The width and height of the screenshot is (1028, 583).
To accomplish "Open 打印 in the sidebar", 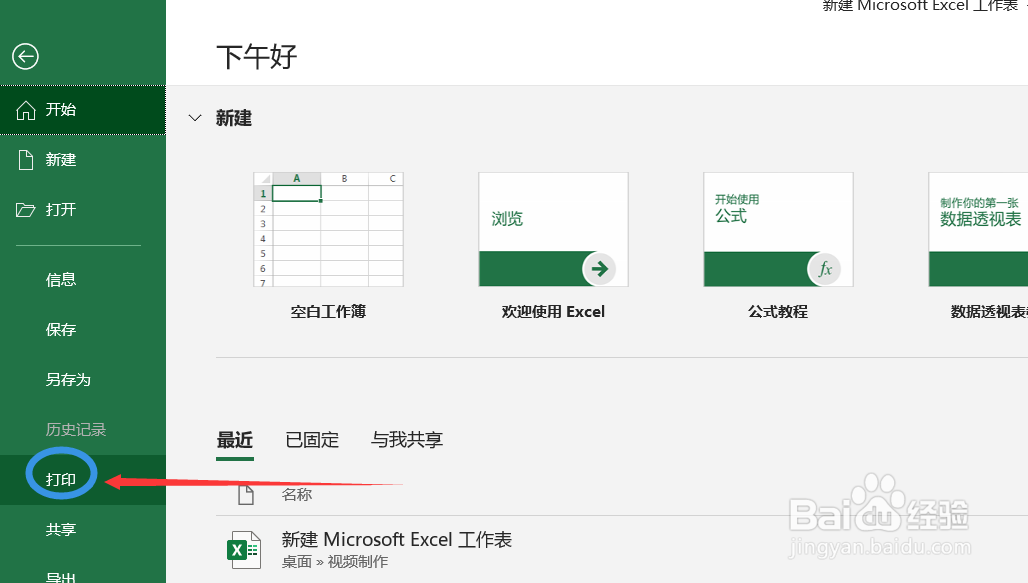I will (83, 479).
